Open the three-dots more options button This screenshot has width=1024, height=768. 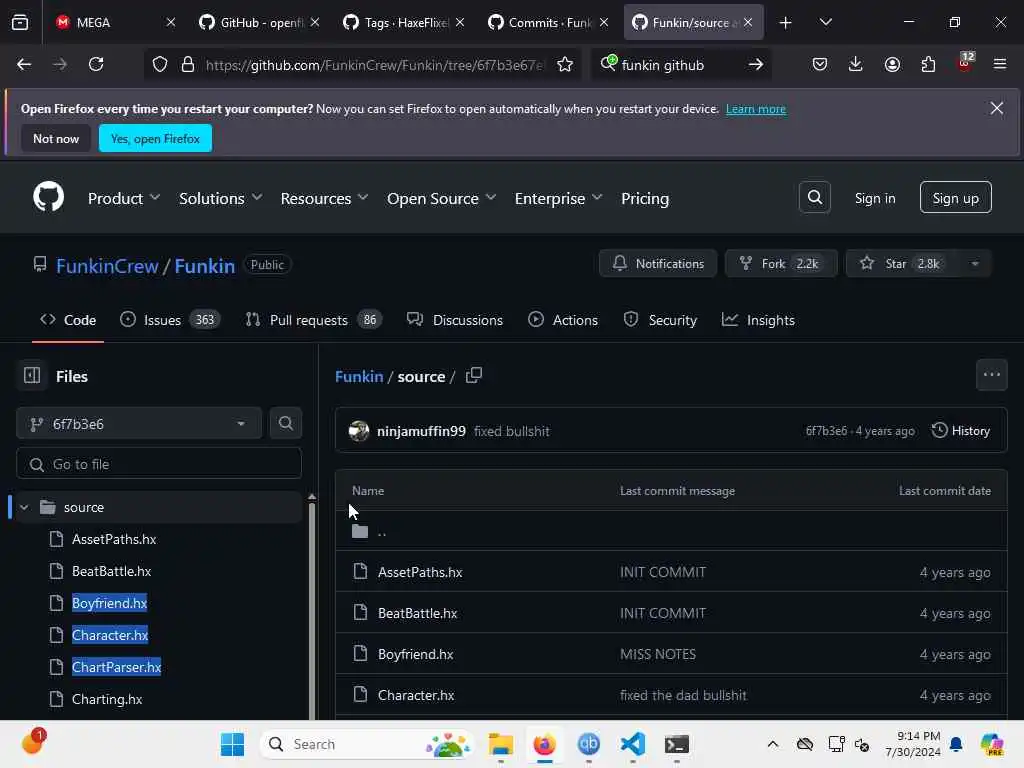[991, 375]
